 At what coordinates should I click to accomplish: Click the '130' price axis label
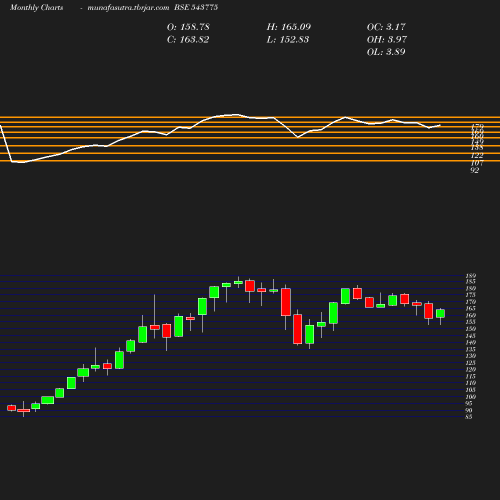[x=471, y=356]
